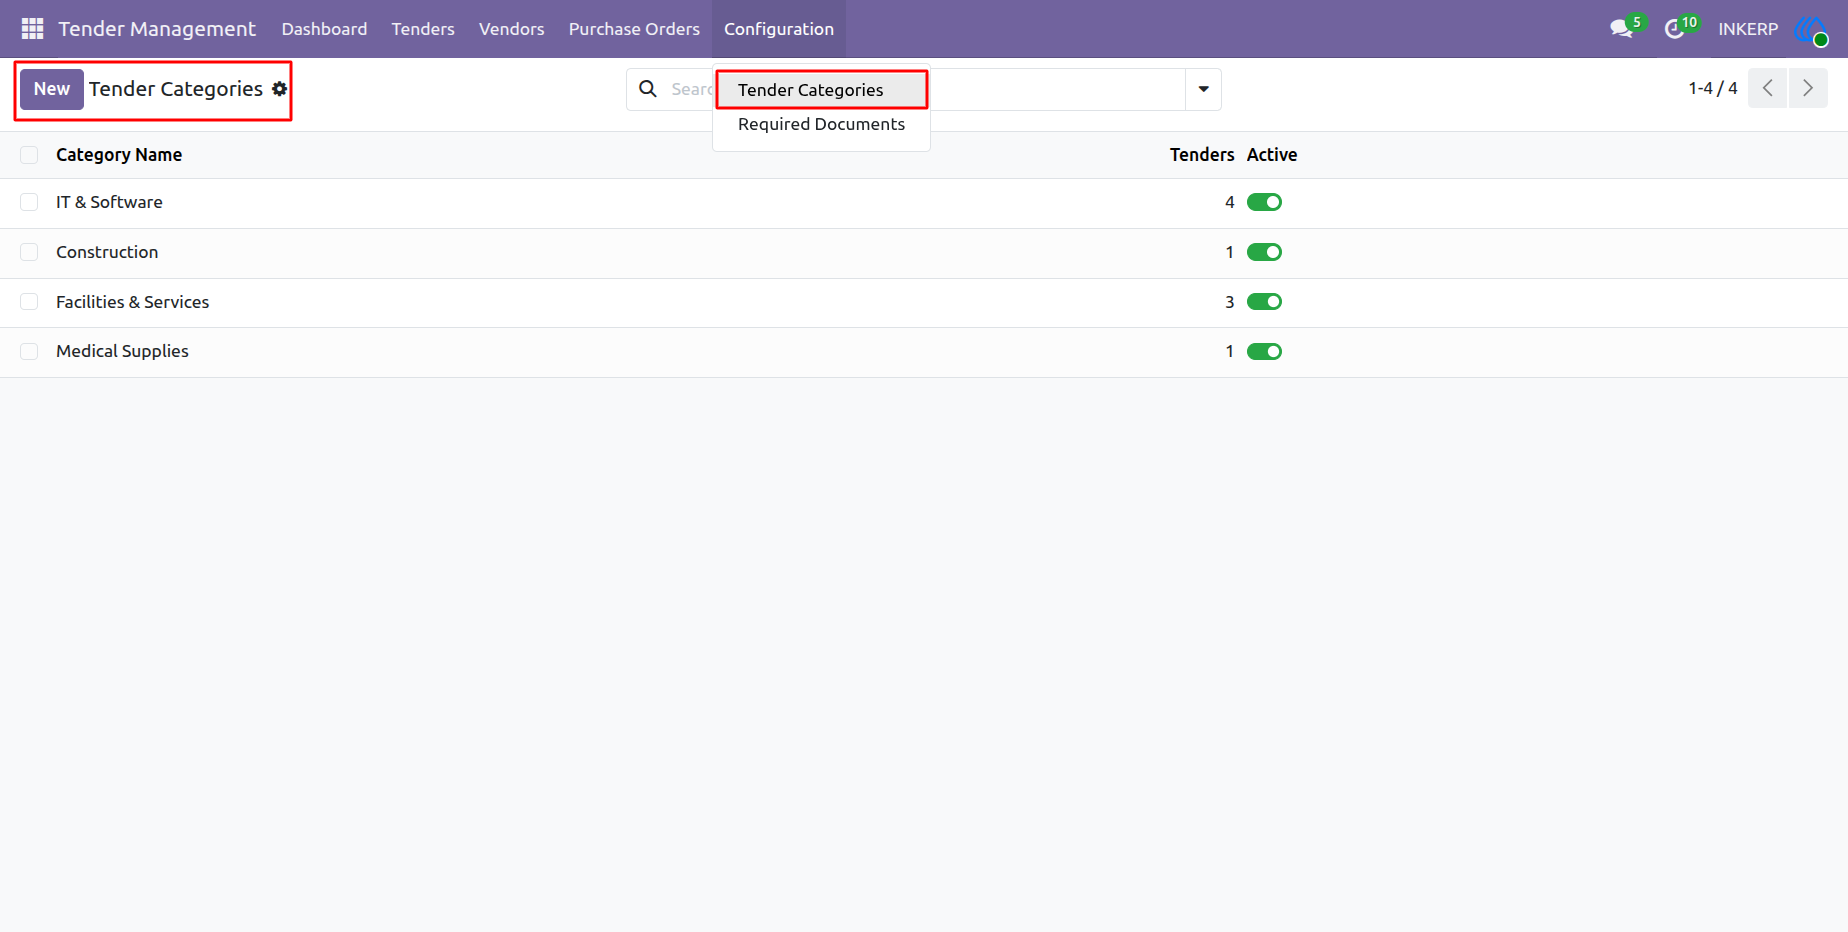1848x932 pixels.
Task: Go to the next page arrow
Action: point(1808,88)
